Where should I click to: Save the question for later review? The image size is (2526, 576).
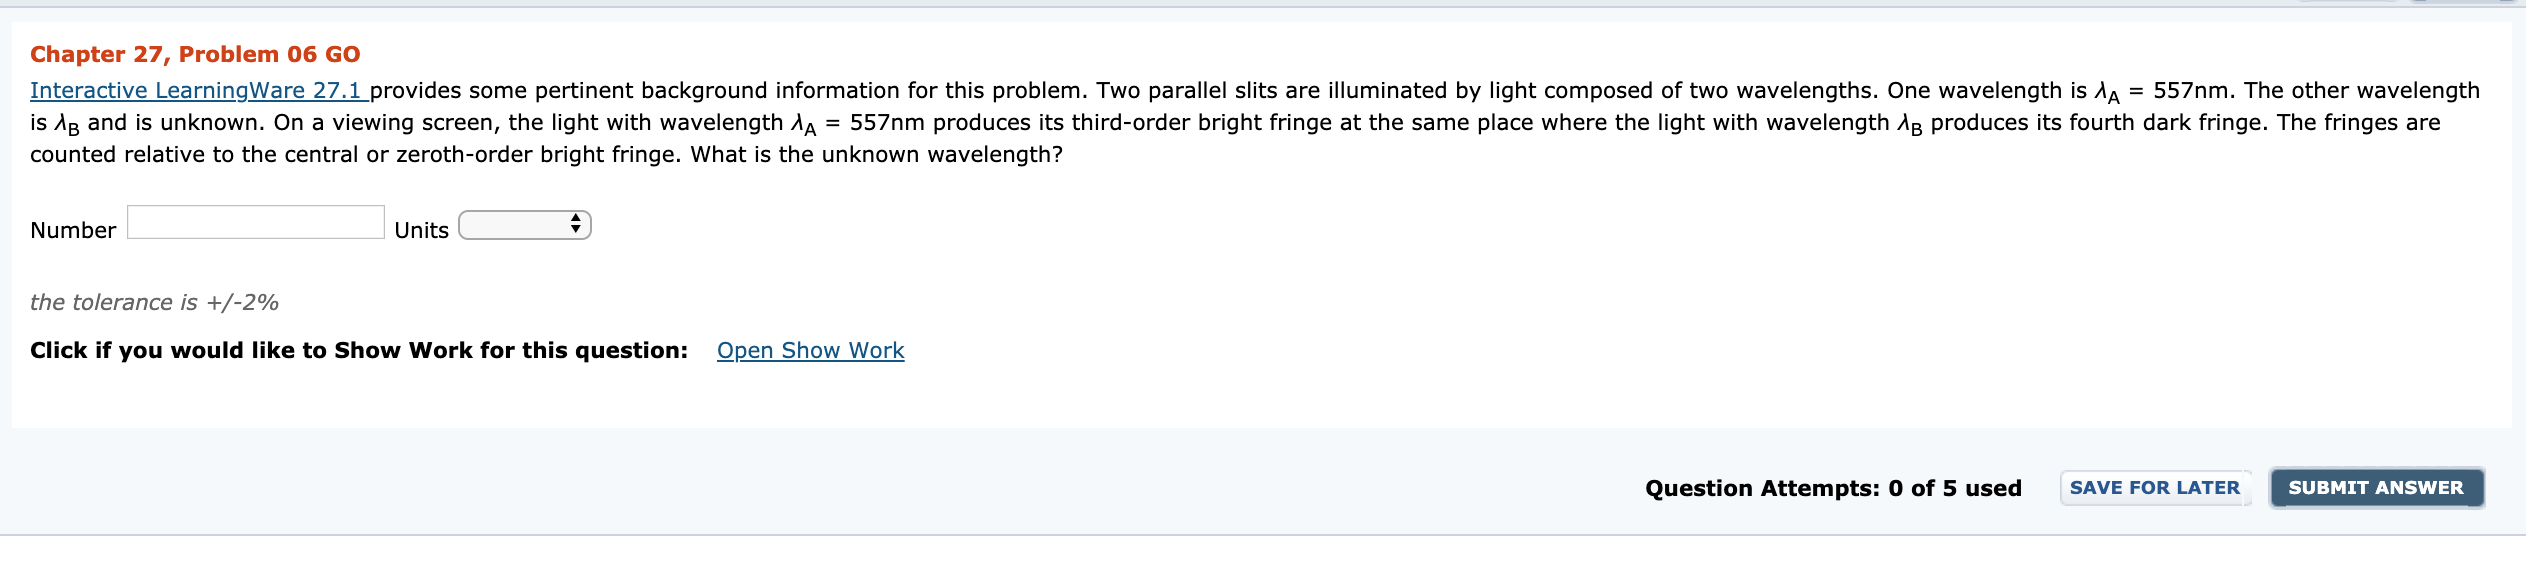pyautogui.click(x=2155, y=488)
